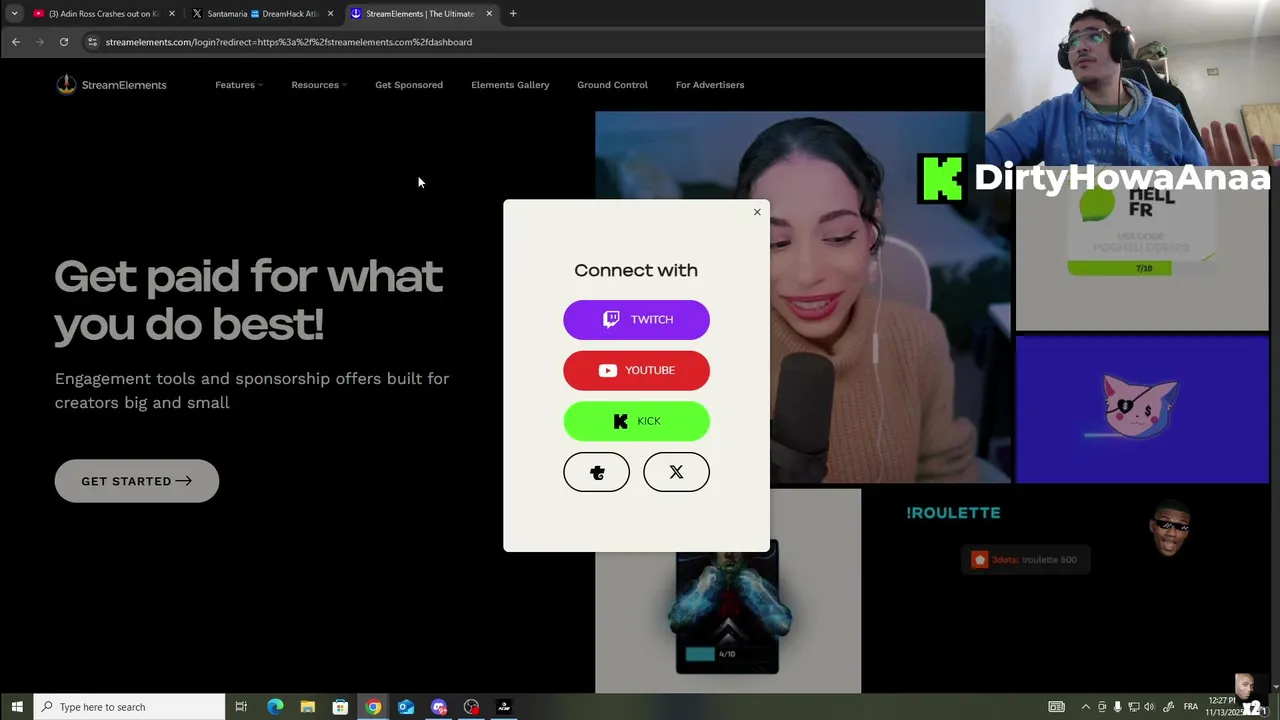This screenshot has height=720, width=1280.
Task: Click the Windows taskbar search box
Action: [129, 707]
